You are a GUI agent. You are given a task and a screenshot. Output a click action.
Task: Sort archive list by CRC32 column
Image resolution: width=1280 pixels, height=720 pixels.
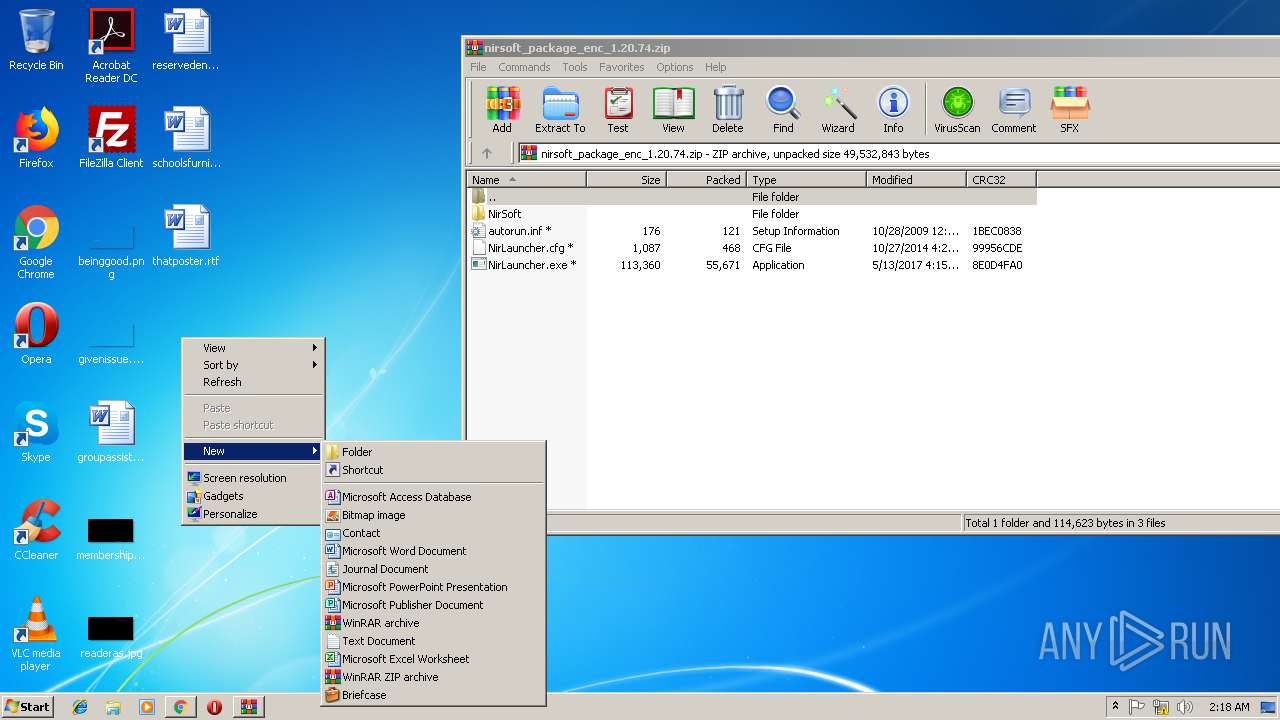pos(1001,180)
